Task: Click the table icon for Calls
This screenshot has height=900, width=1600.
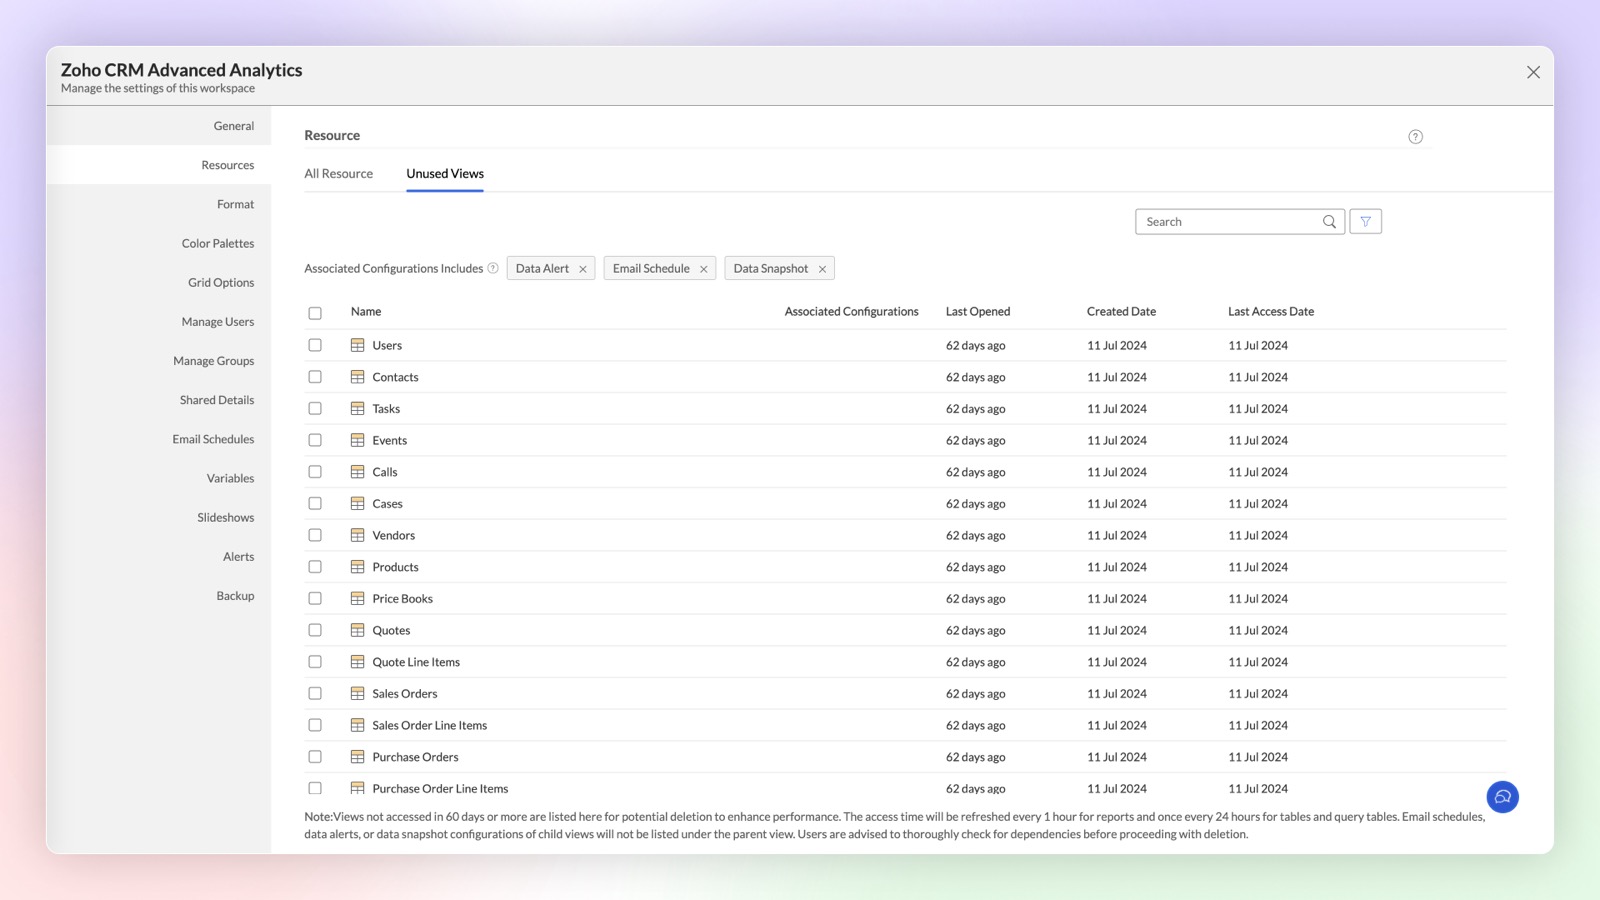Action: point(357,472)
